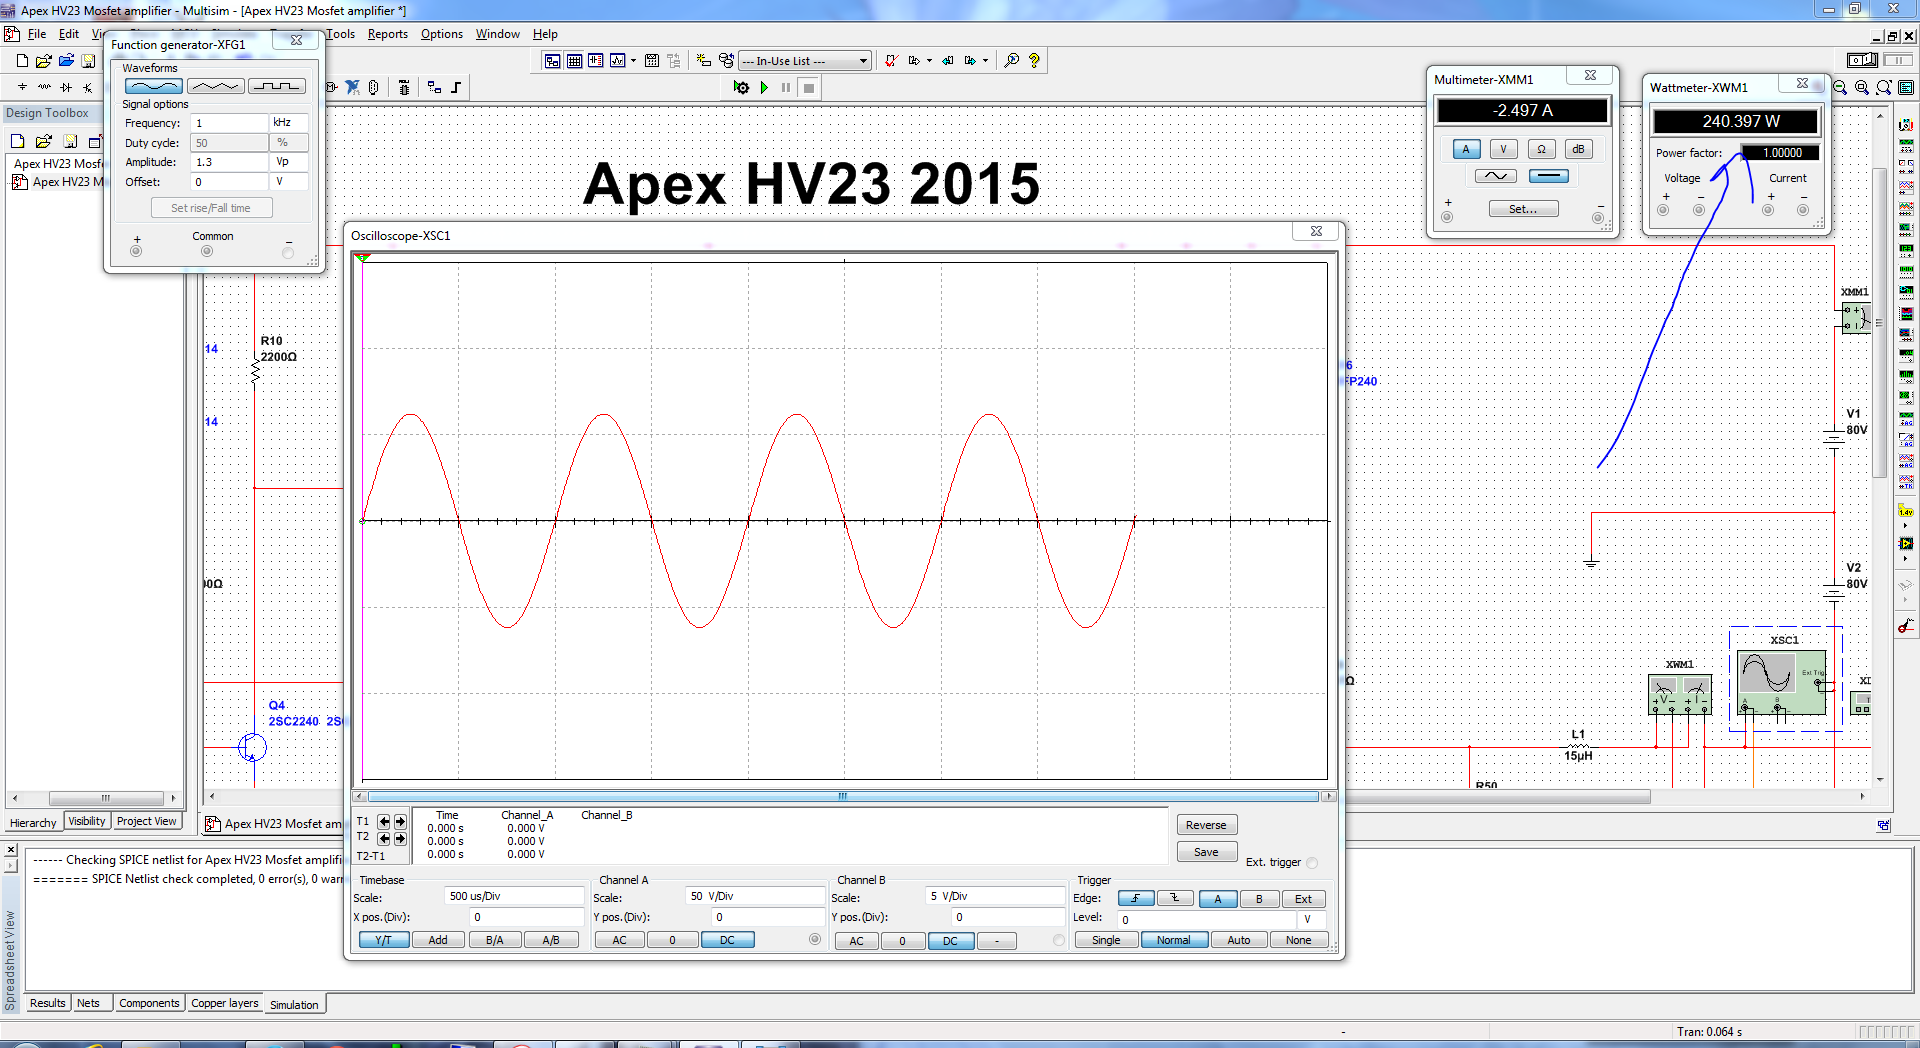
Task: Select Function generator from instruments toolbar
Action: coord(1906,146)
